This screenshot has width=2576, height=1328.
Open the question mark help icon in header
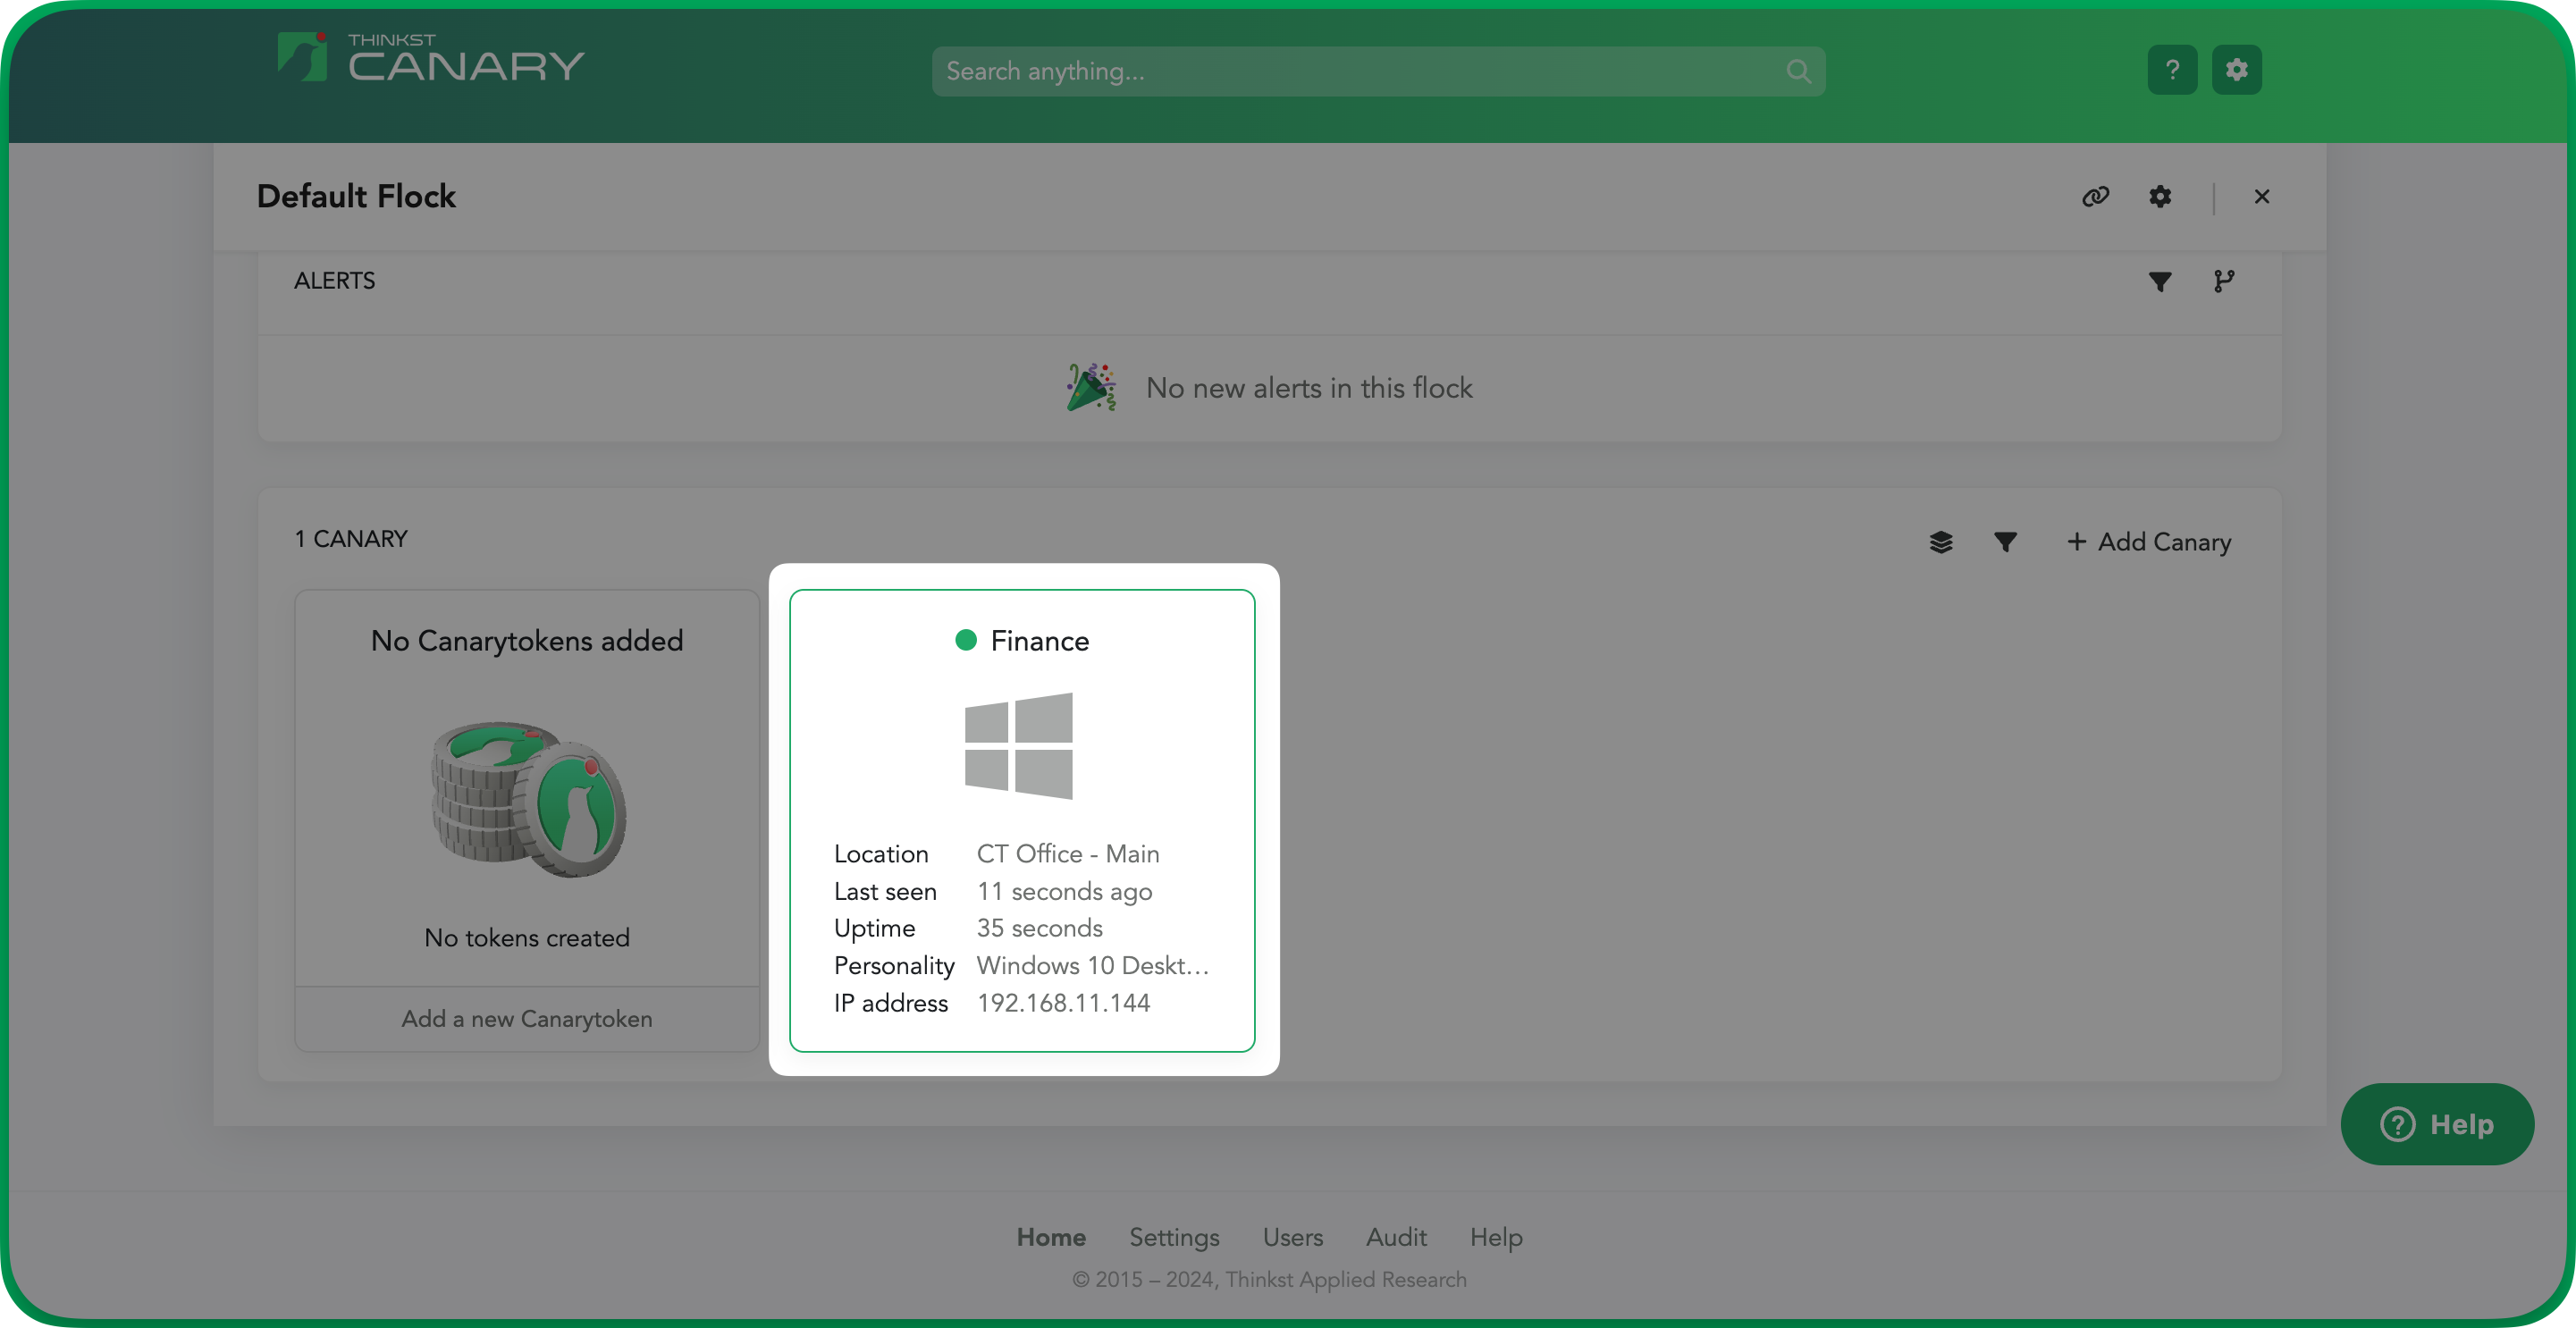[x=2172, y=70]
